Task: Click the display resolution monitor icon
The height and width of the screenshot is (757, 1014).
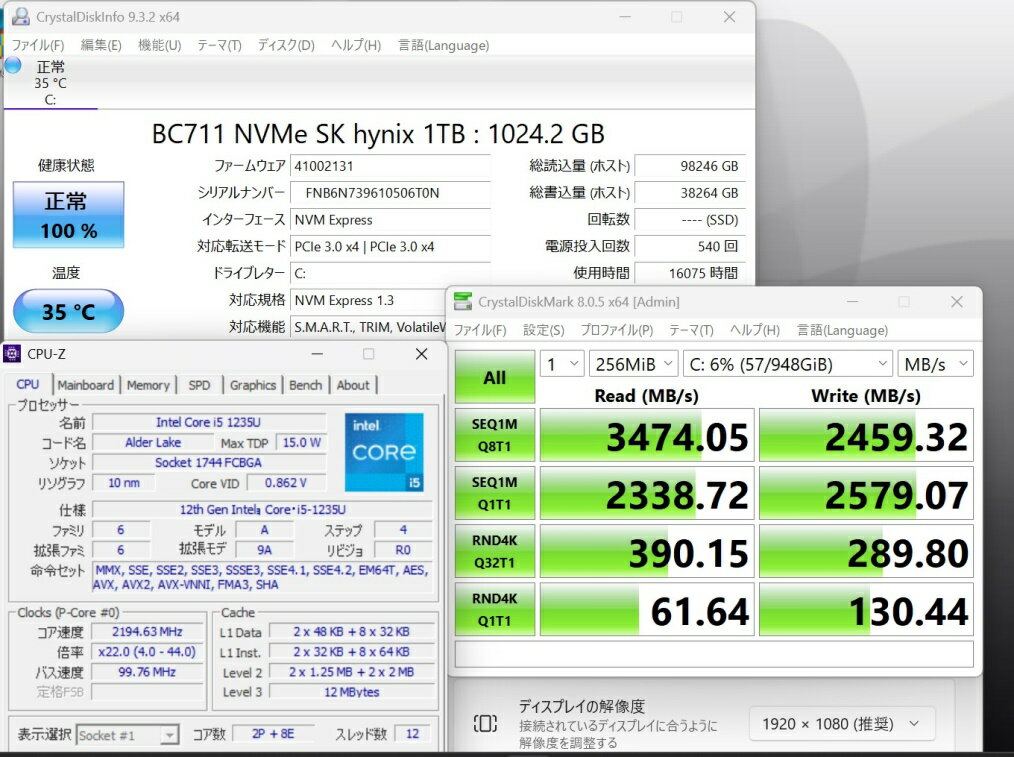Action: click(485, 723)
